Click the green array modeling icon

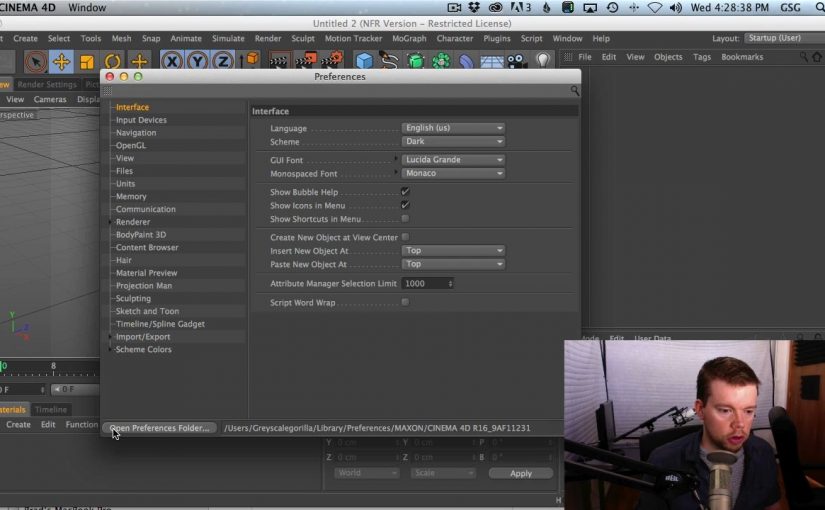(441, 62)
